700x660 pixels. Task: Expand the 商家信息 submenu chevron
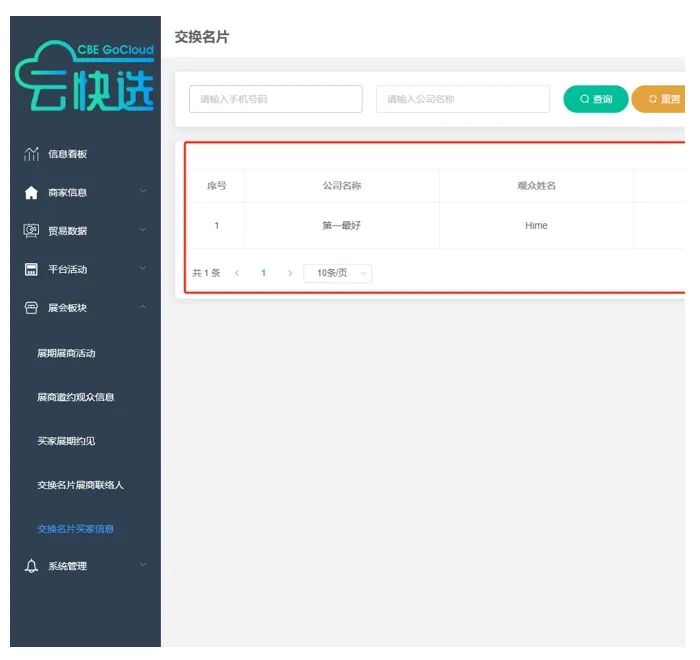[143, 192]
